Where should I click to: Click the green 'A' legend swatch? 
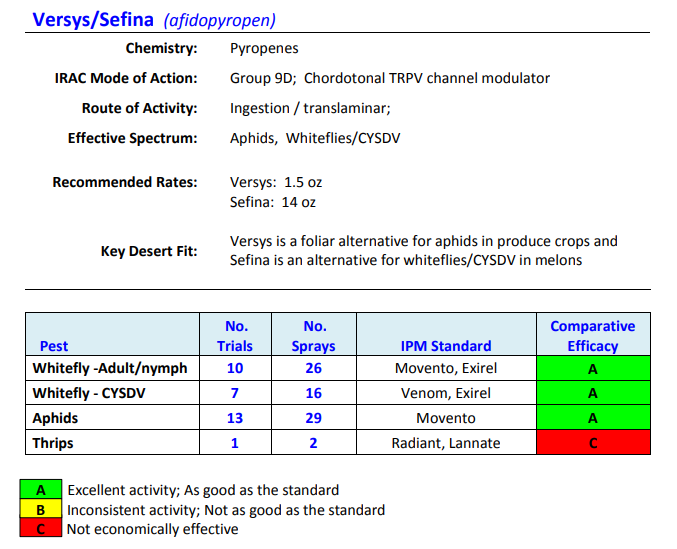pos(41,489)
